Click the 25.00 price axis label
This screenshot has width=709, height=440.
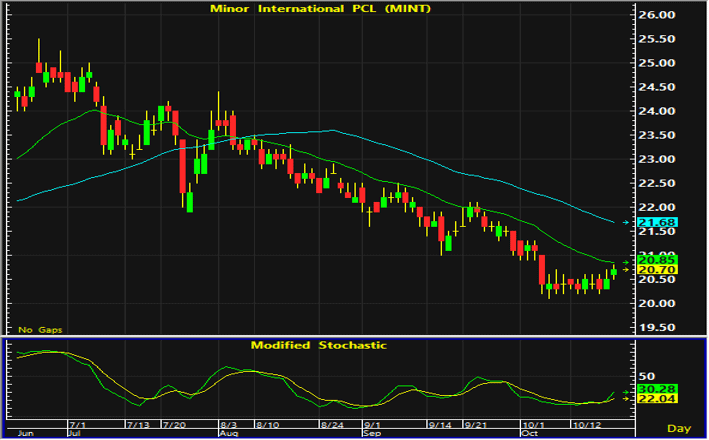coord(656,63)
